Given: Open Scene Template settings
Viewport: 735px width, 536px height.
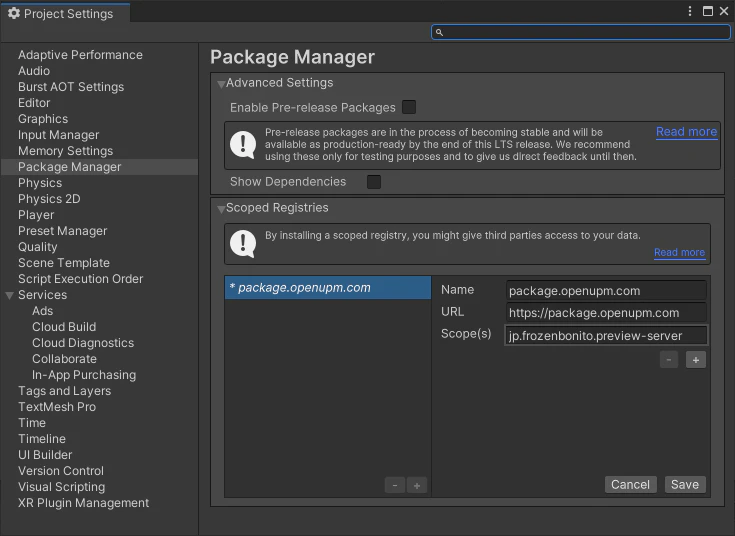Looking at the screenshot, I should click(x=64, y=263).
